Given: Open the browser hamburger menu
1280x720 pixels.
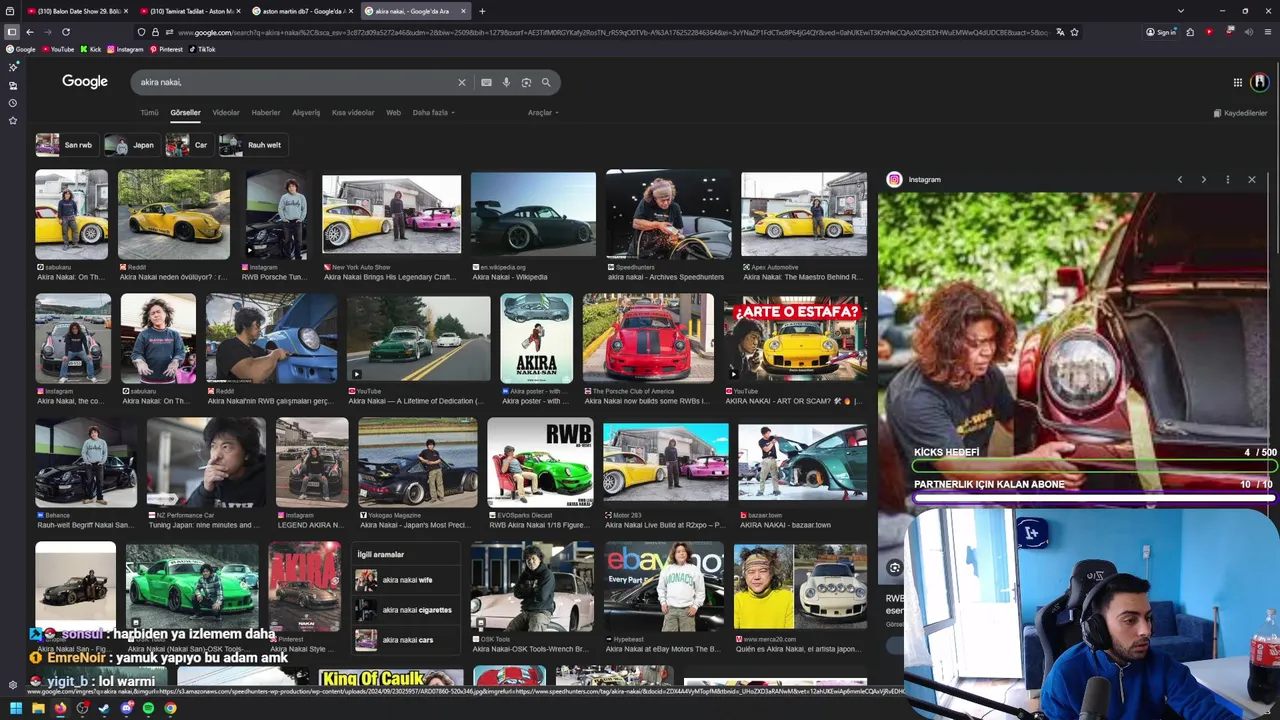Looking at the screenshot, I should tap(1267, 32).
